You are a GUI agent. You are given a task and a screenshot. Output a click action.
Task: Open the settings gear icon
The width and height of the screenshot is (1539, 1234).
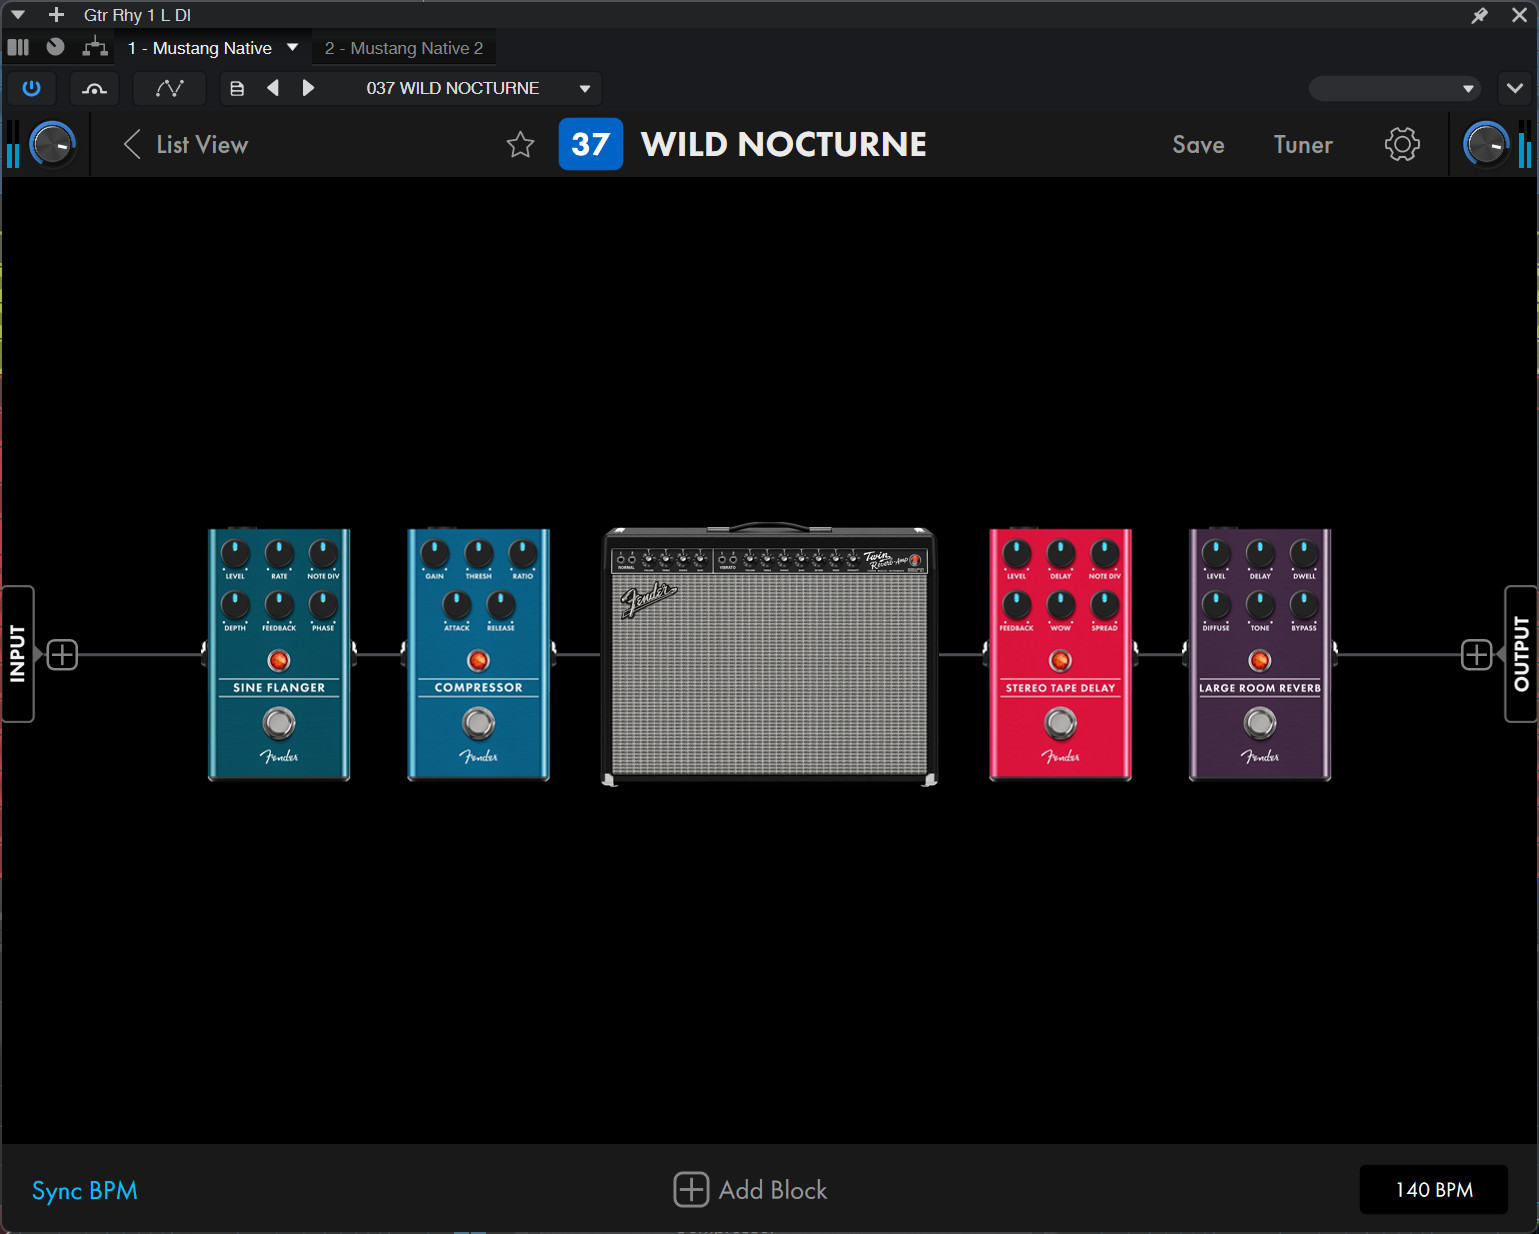(1402, 145)
